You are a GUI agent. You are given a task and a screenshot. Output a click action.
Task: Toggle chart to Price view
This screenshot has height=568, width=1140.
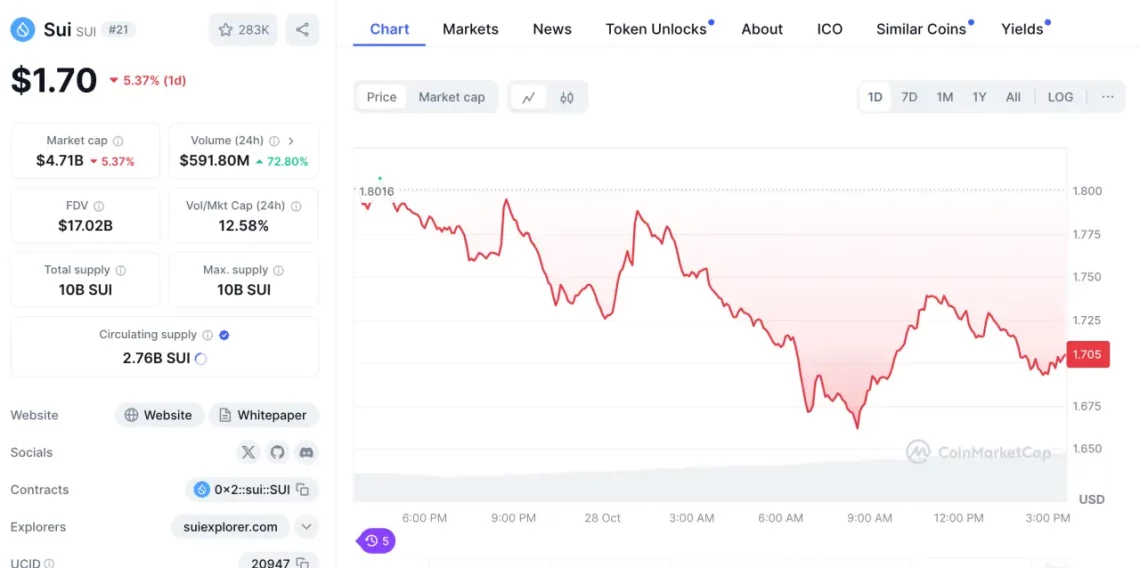382,97
